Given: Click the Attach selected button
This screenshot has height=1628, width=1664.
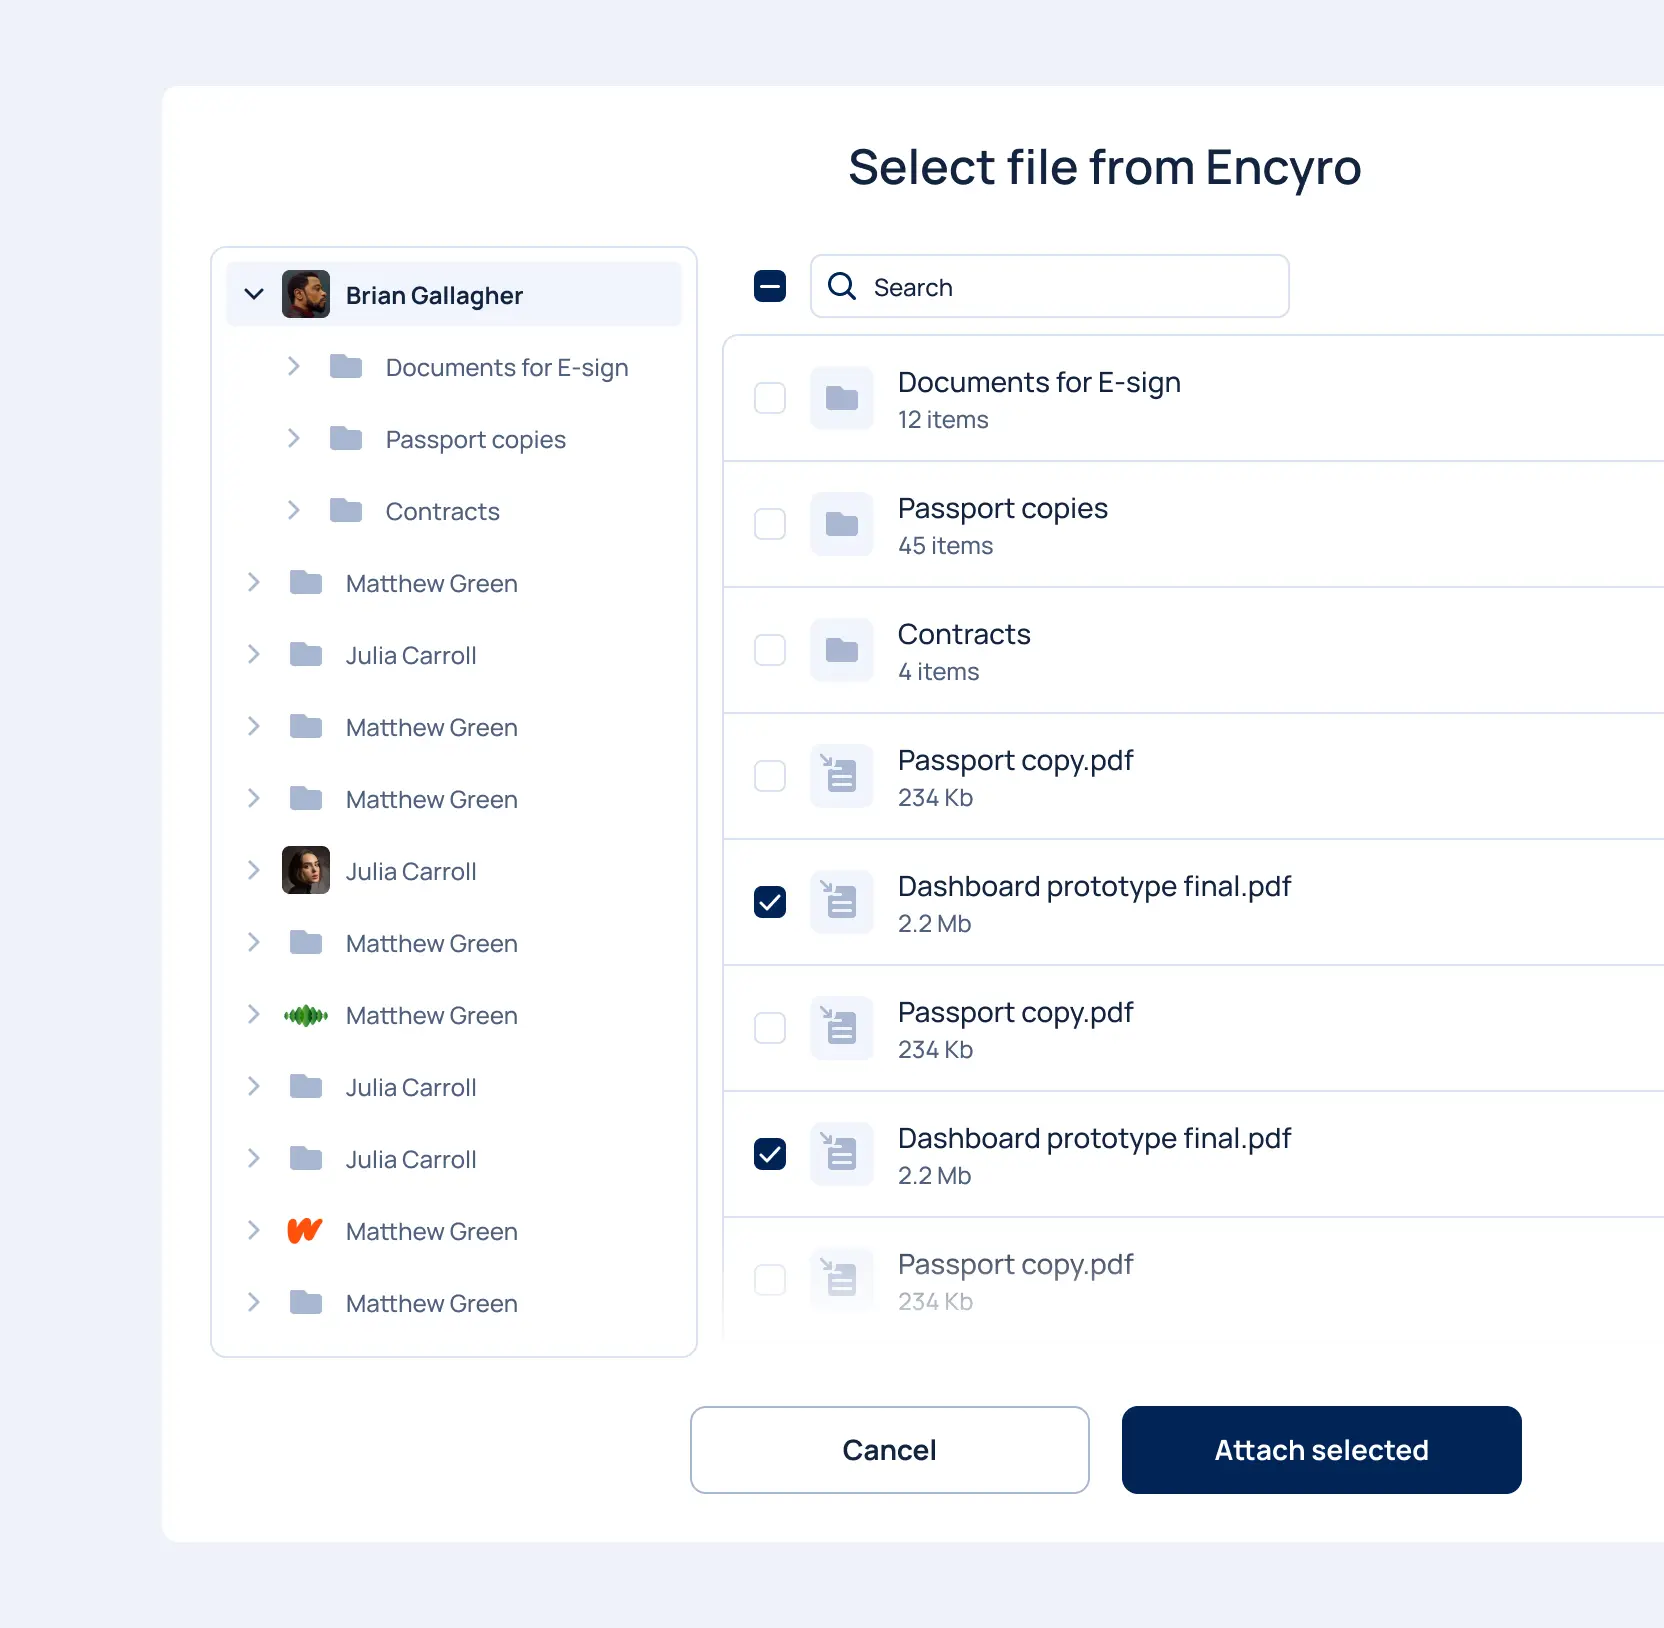Looking at the screenshot, I should [1322, 1450].
